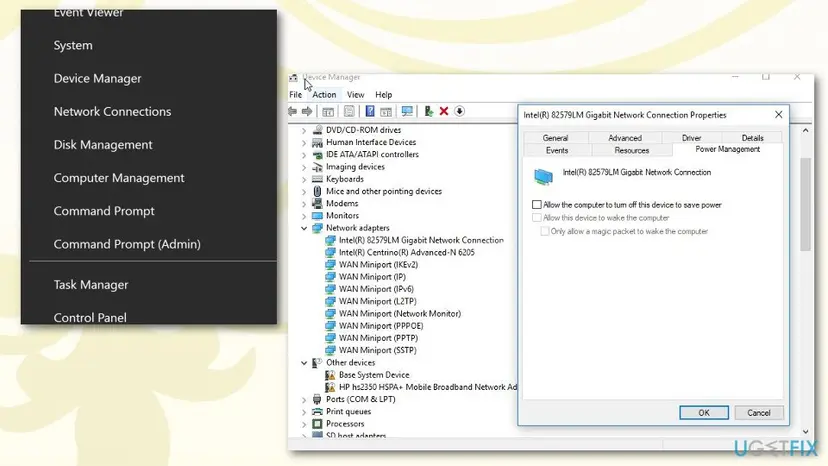This screenshot has height=466, width=828.
Task: Click the Ports (COM & LPT) category icon
Action: click(x=317, y=399)
